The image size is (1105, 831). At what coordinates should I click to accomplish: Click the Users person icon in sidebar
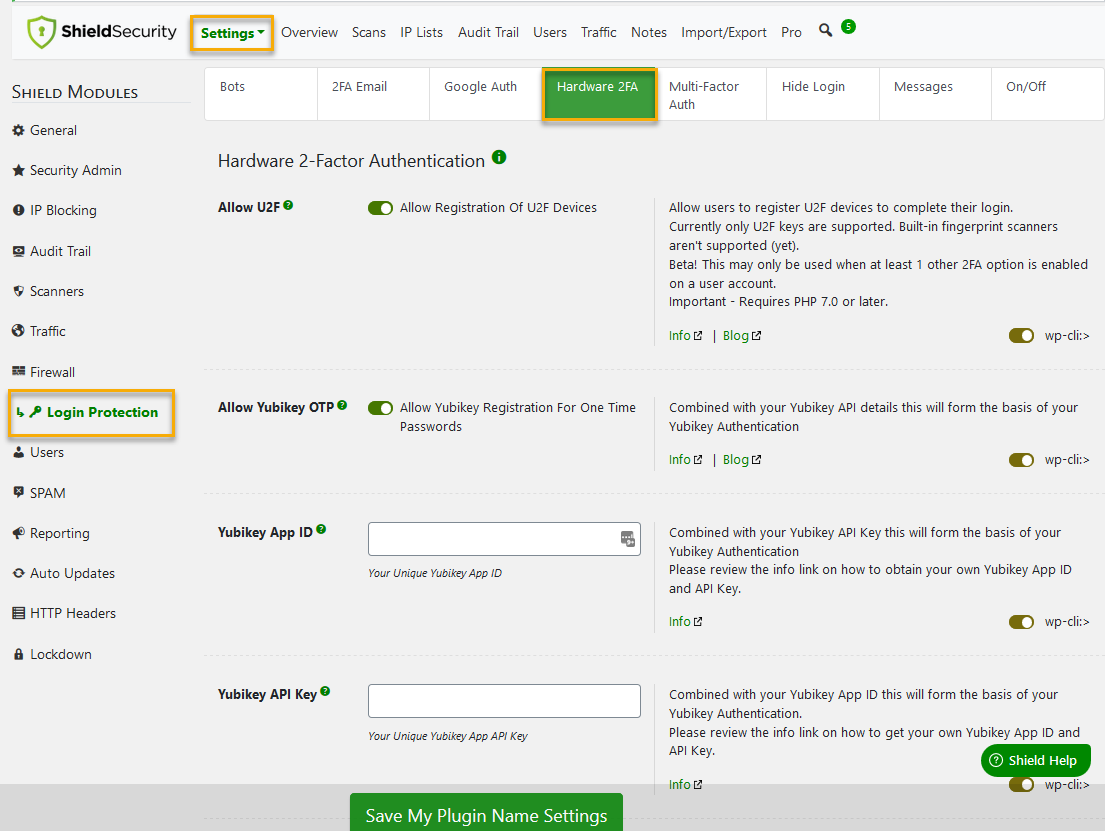18,453
